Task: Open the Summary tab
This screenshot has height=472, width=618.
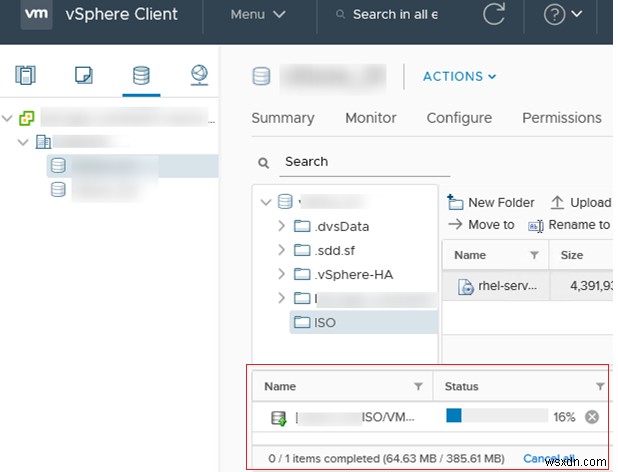Action: pyautogui.click(x=283, y=118)
